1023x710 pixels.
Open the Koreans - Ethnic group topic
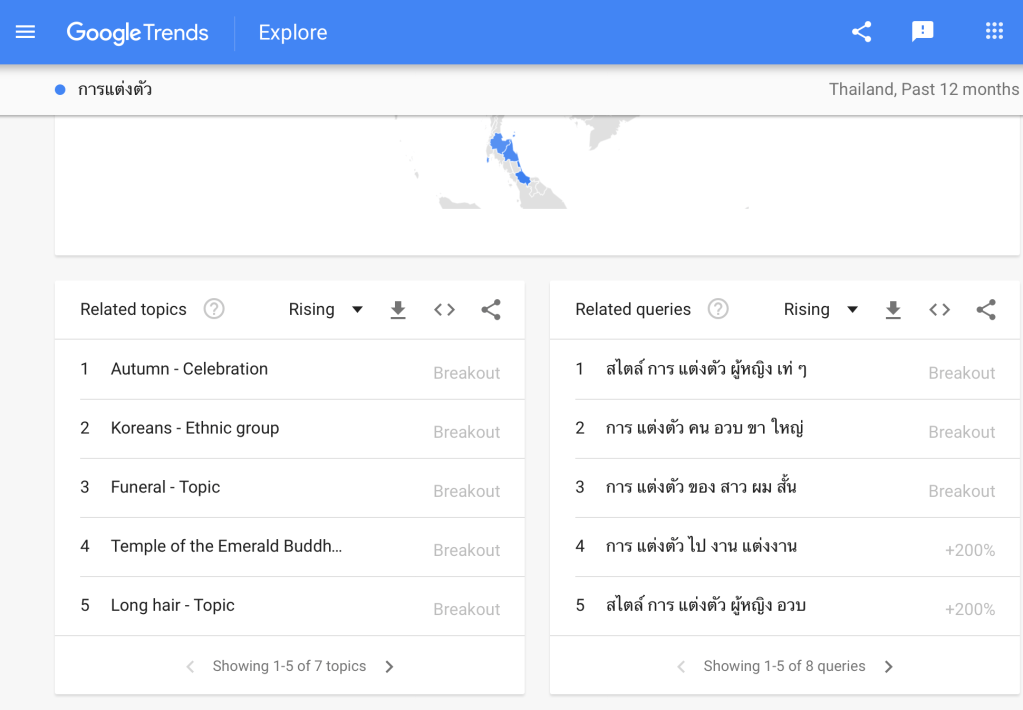click(x=195, y=428)
